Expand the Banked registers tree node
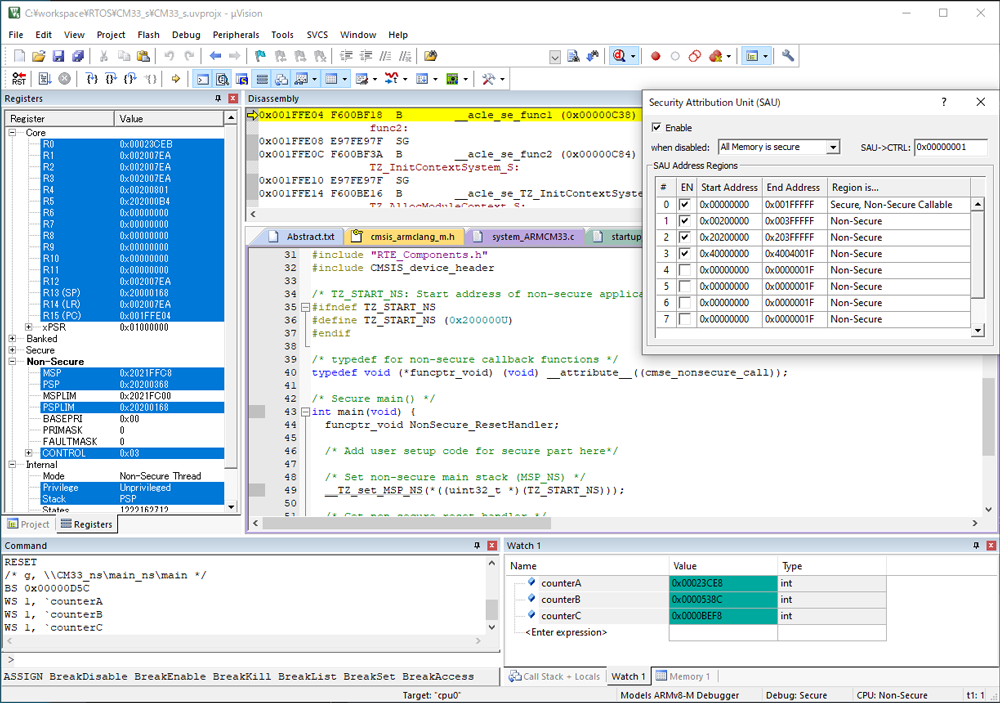Image resolution: width=1000 pixels, height=703 pixels. [13, 339]
